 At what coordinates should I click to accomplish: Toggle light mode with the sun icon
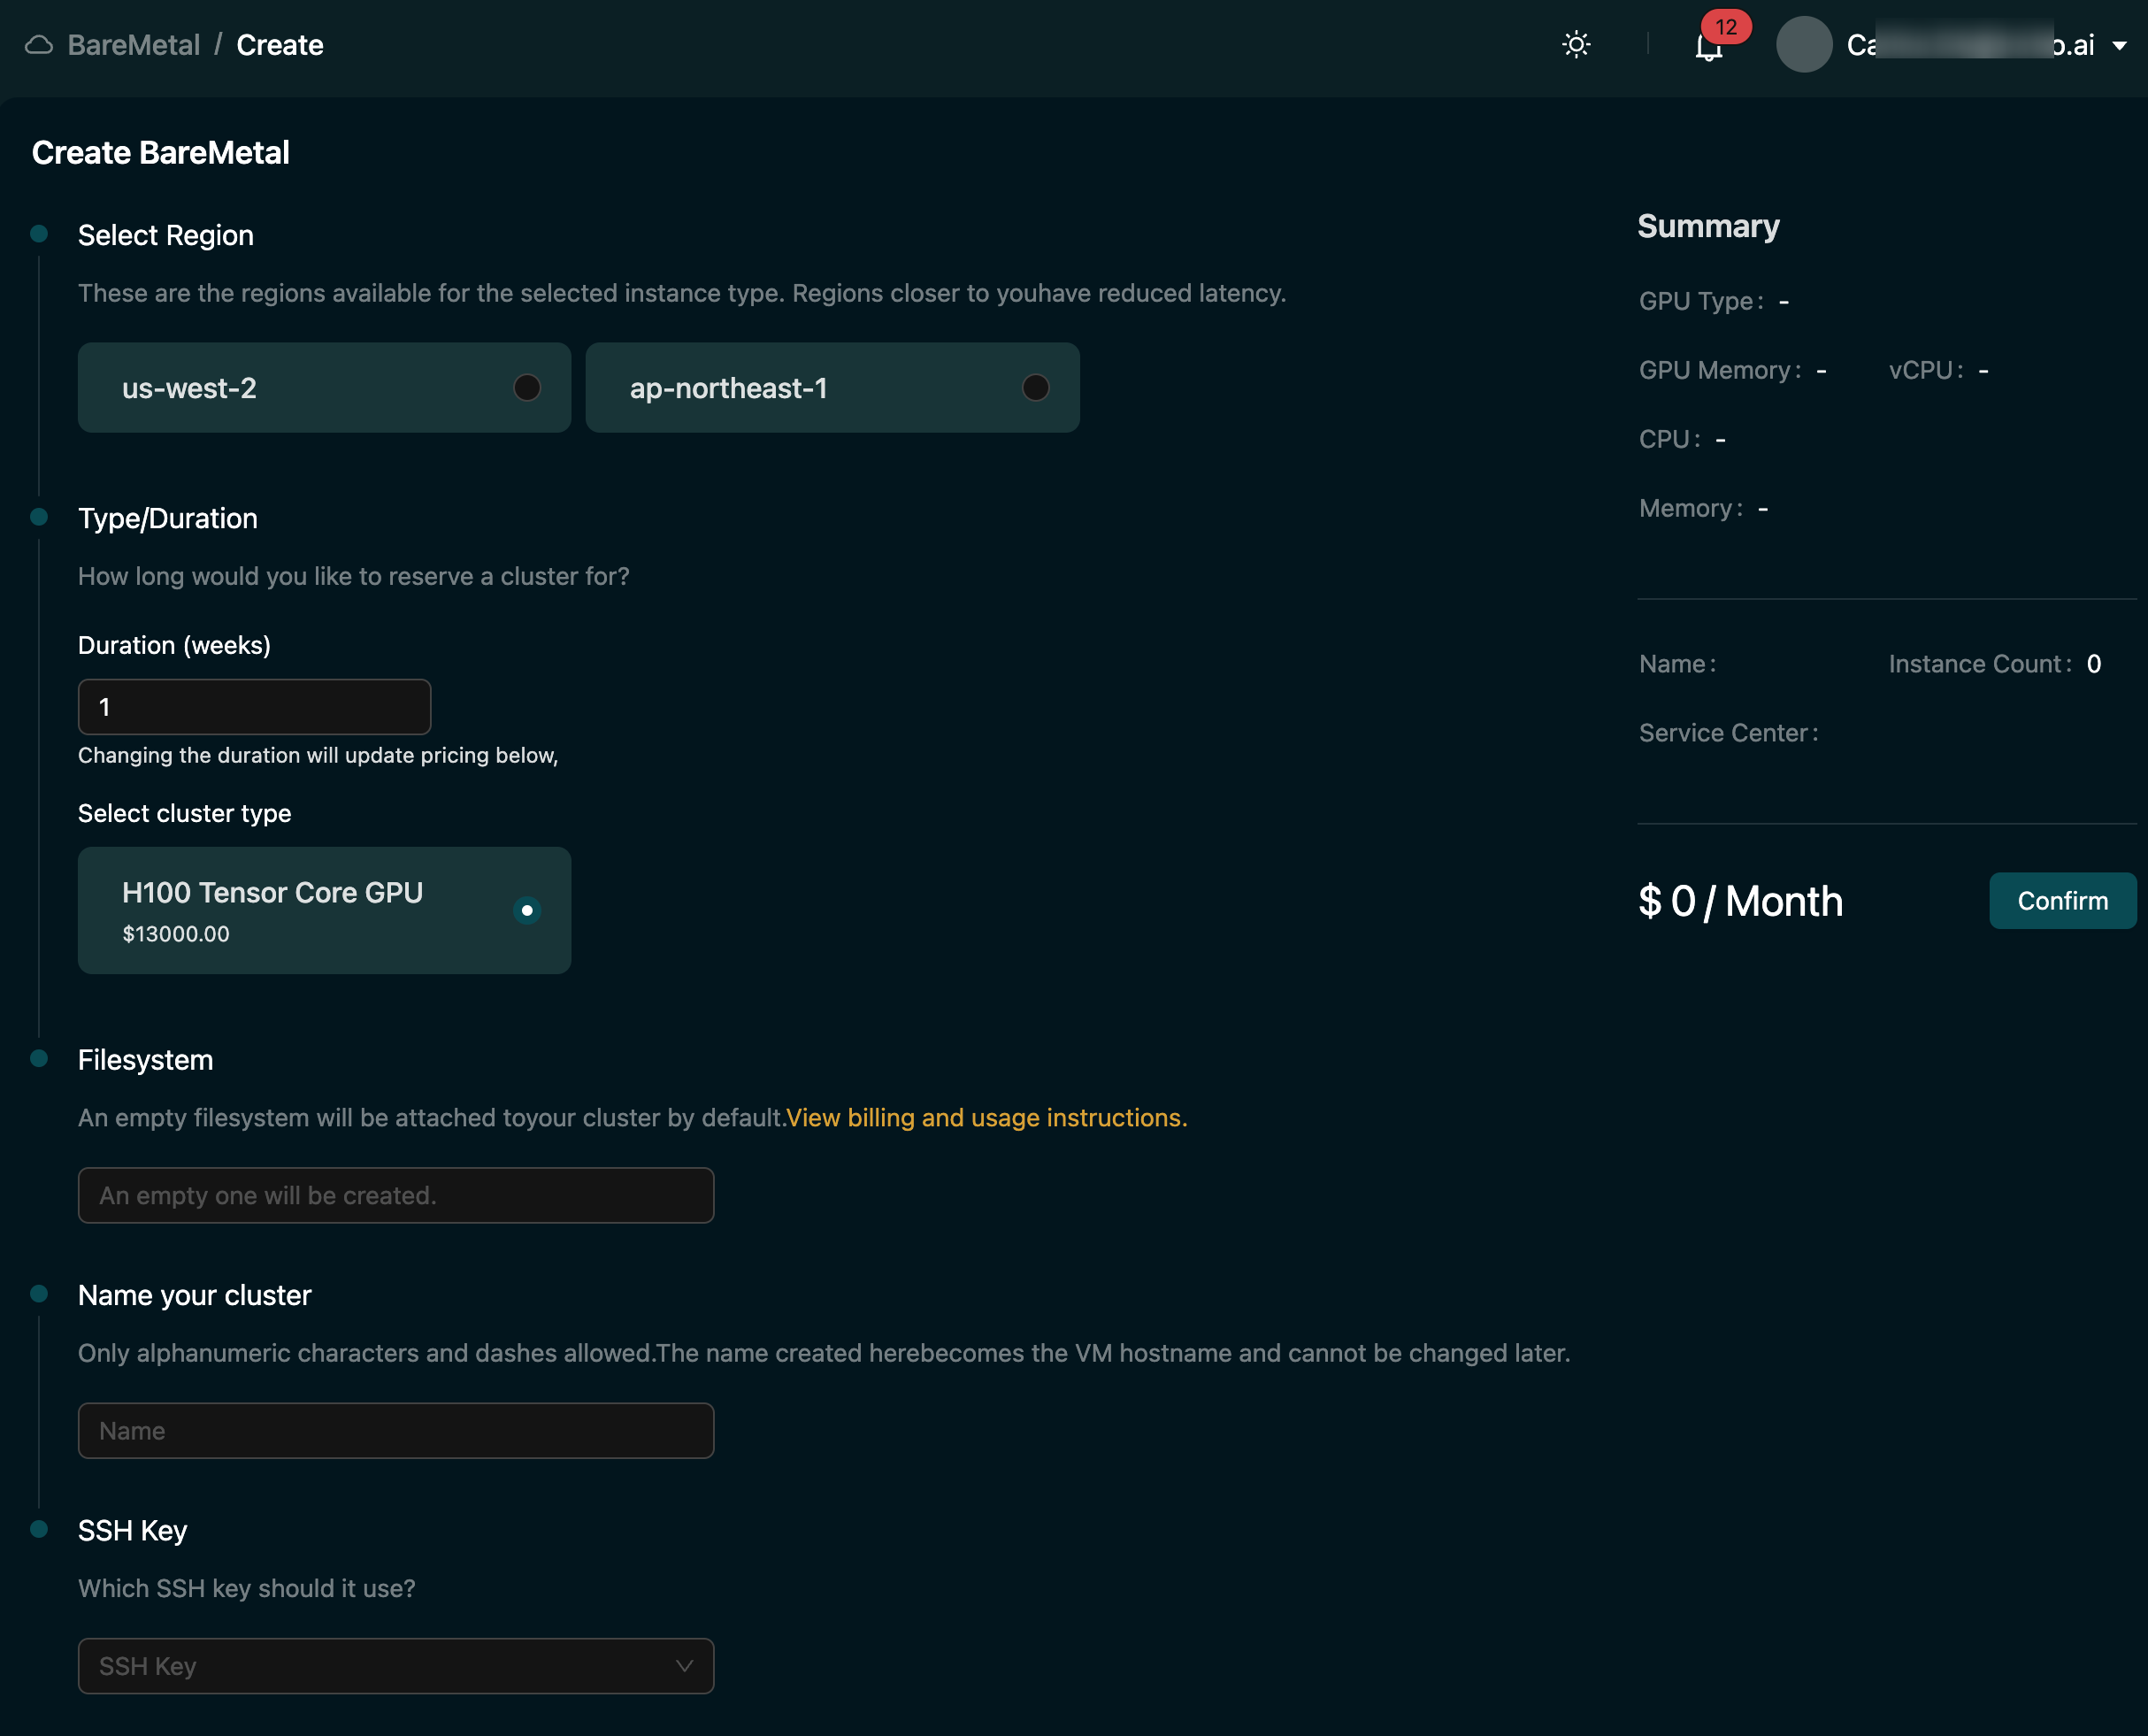click(x=1577, y=44)
